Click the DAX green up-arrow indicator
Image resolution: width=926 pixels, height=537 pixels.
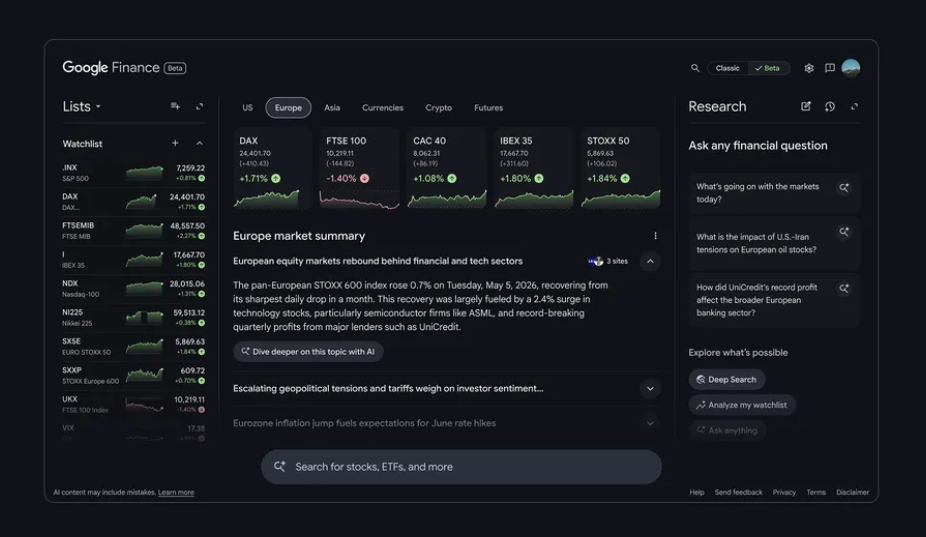276,178
